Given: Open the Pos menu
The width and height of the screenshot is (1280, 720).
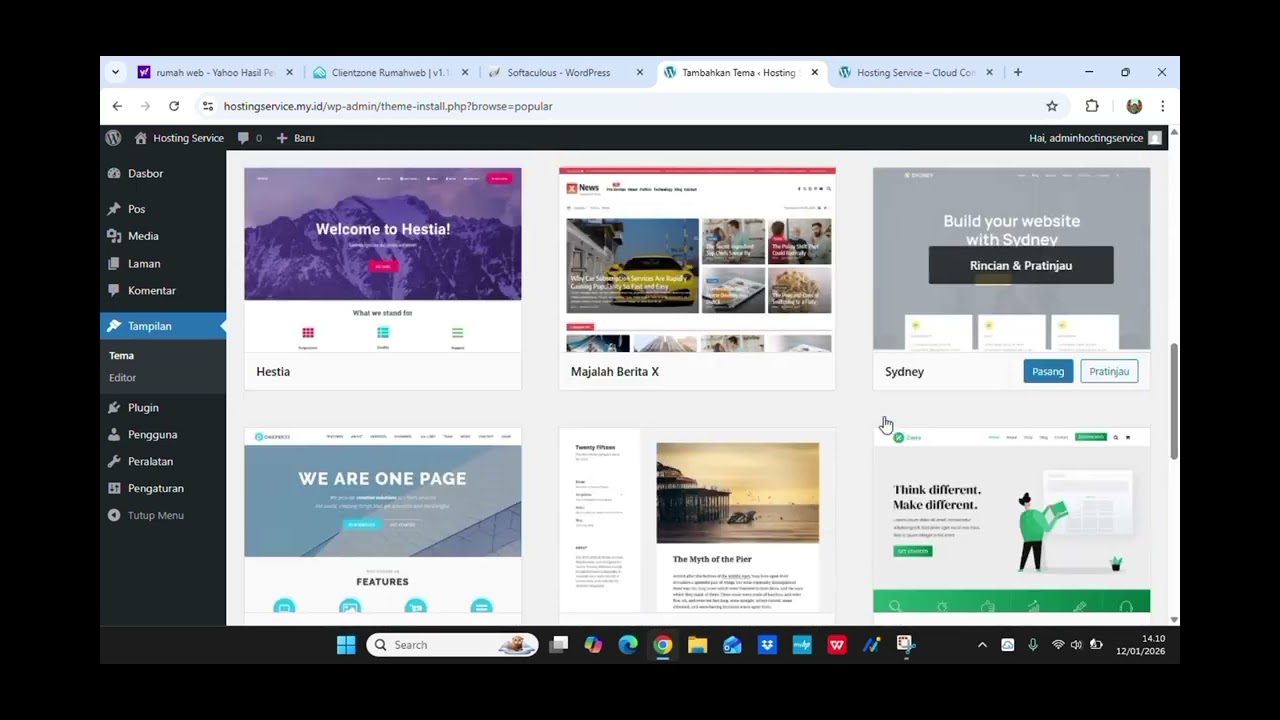Looking at the screenshot, I should [x=136, y=209].
